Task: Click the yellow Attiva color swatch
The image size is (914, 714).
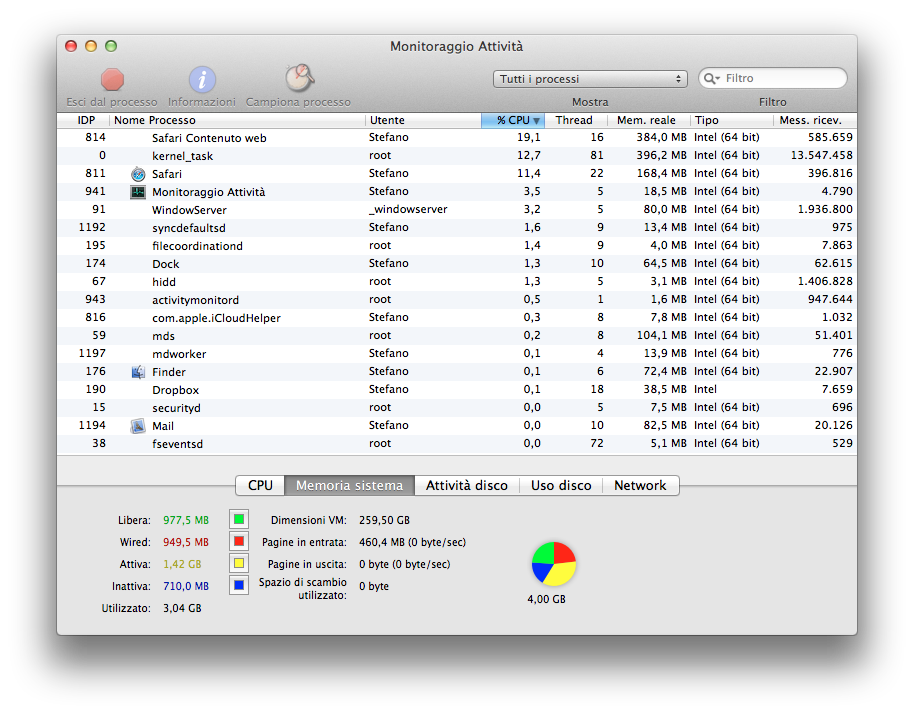Action: (x=239, y=564)
